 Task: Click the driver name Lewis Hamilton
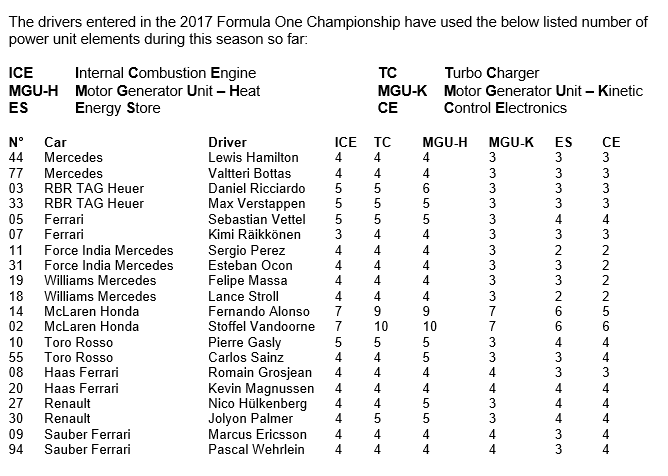[253, 157]
